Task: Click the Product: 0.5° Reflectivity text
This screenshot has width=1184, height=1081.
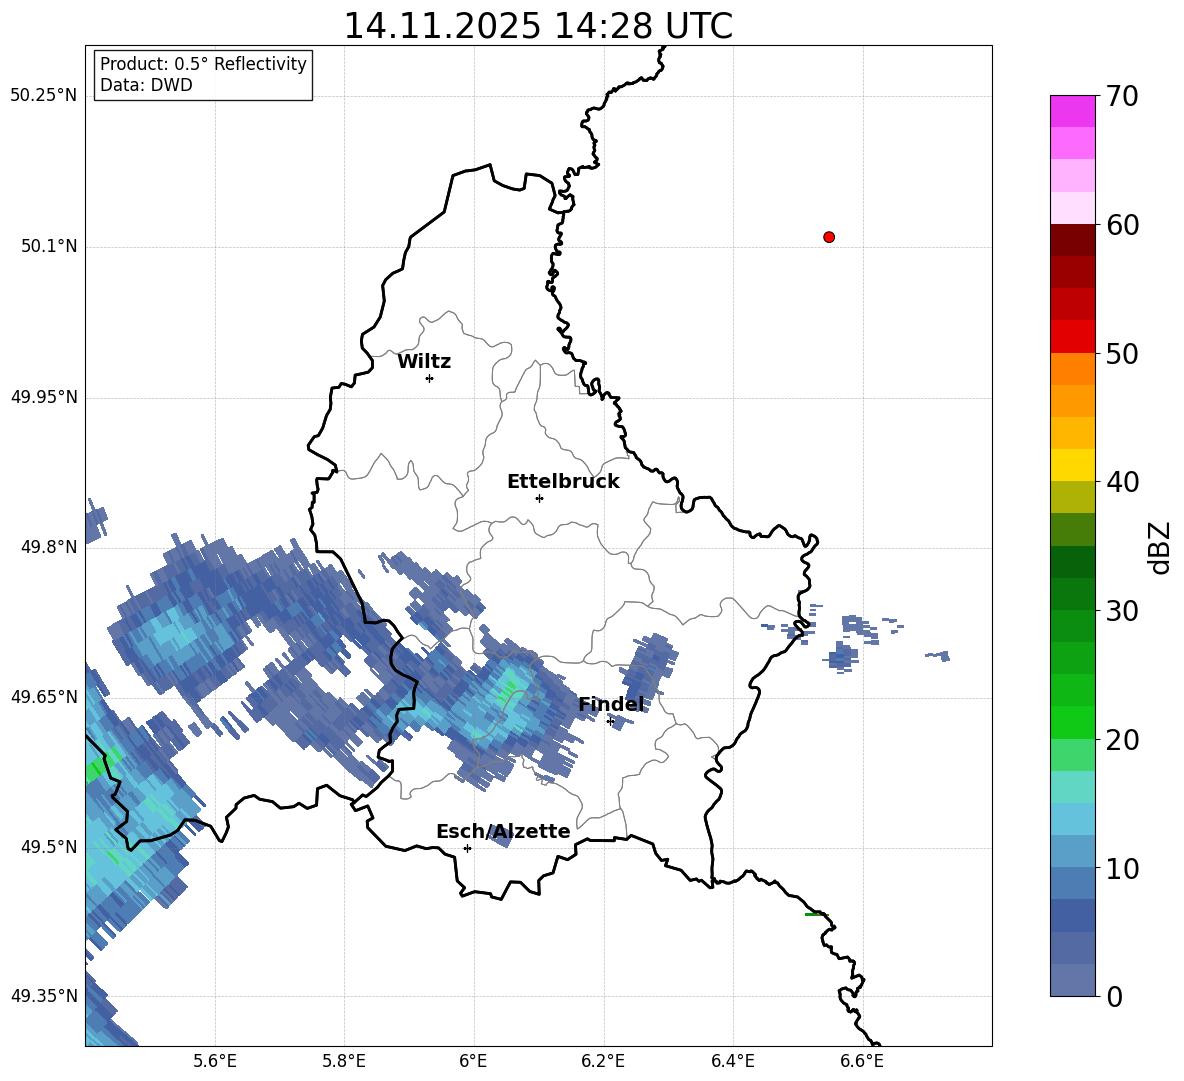Action: tap(203, 64)
